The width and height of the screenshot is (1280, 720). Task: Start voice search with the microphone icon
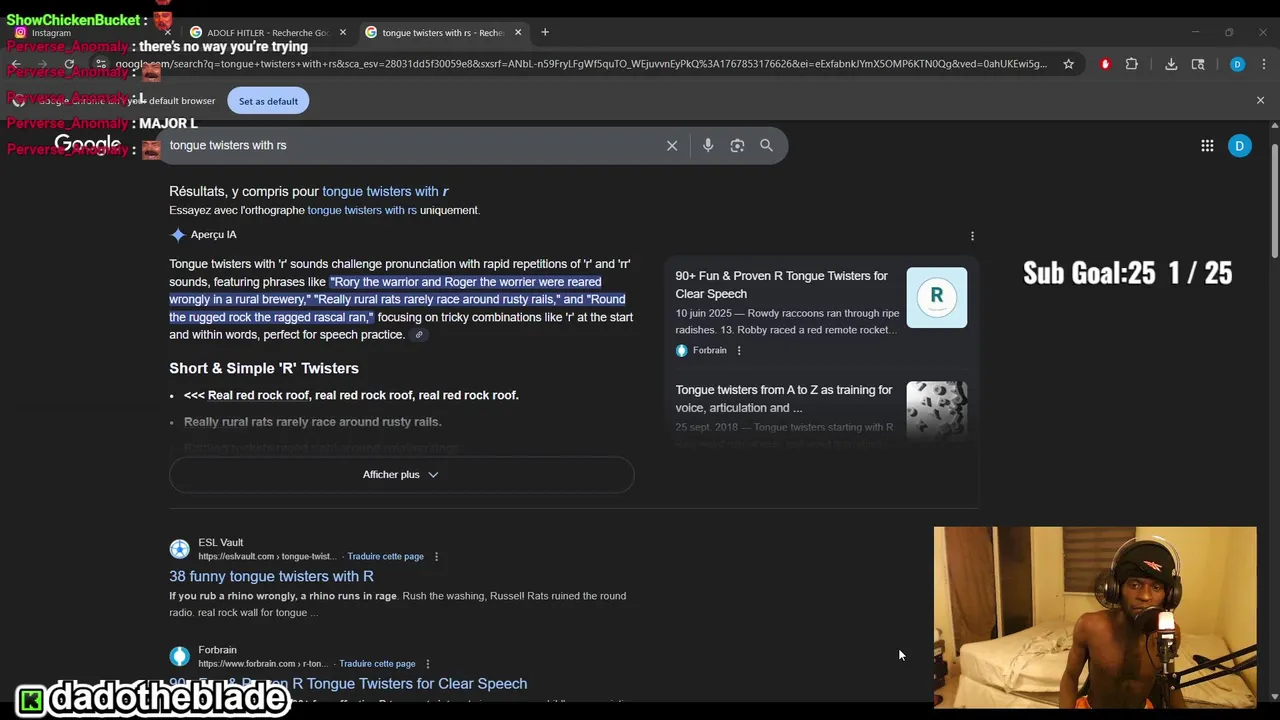pyautogui.click(x=708, y=146)
